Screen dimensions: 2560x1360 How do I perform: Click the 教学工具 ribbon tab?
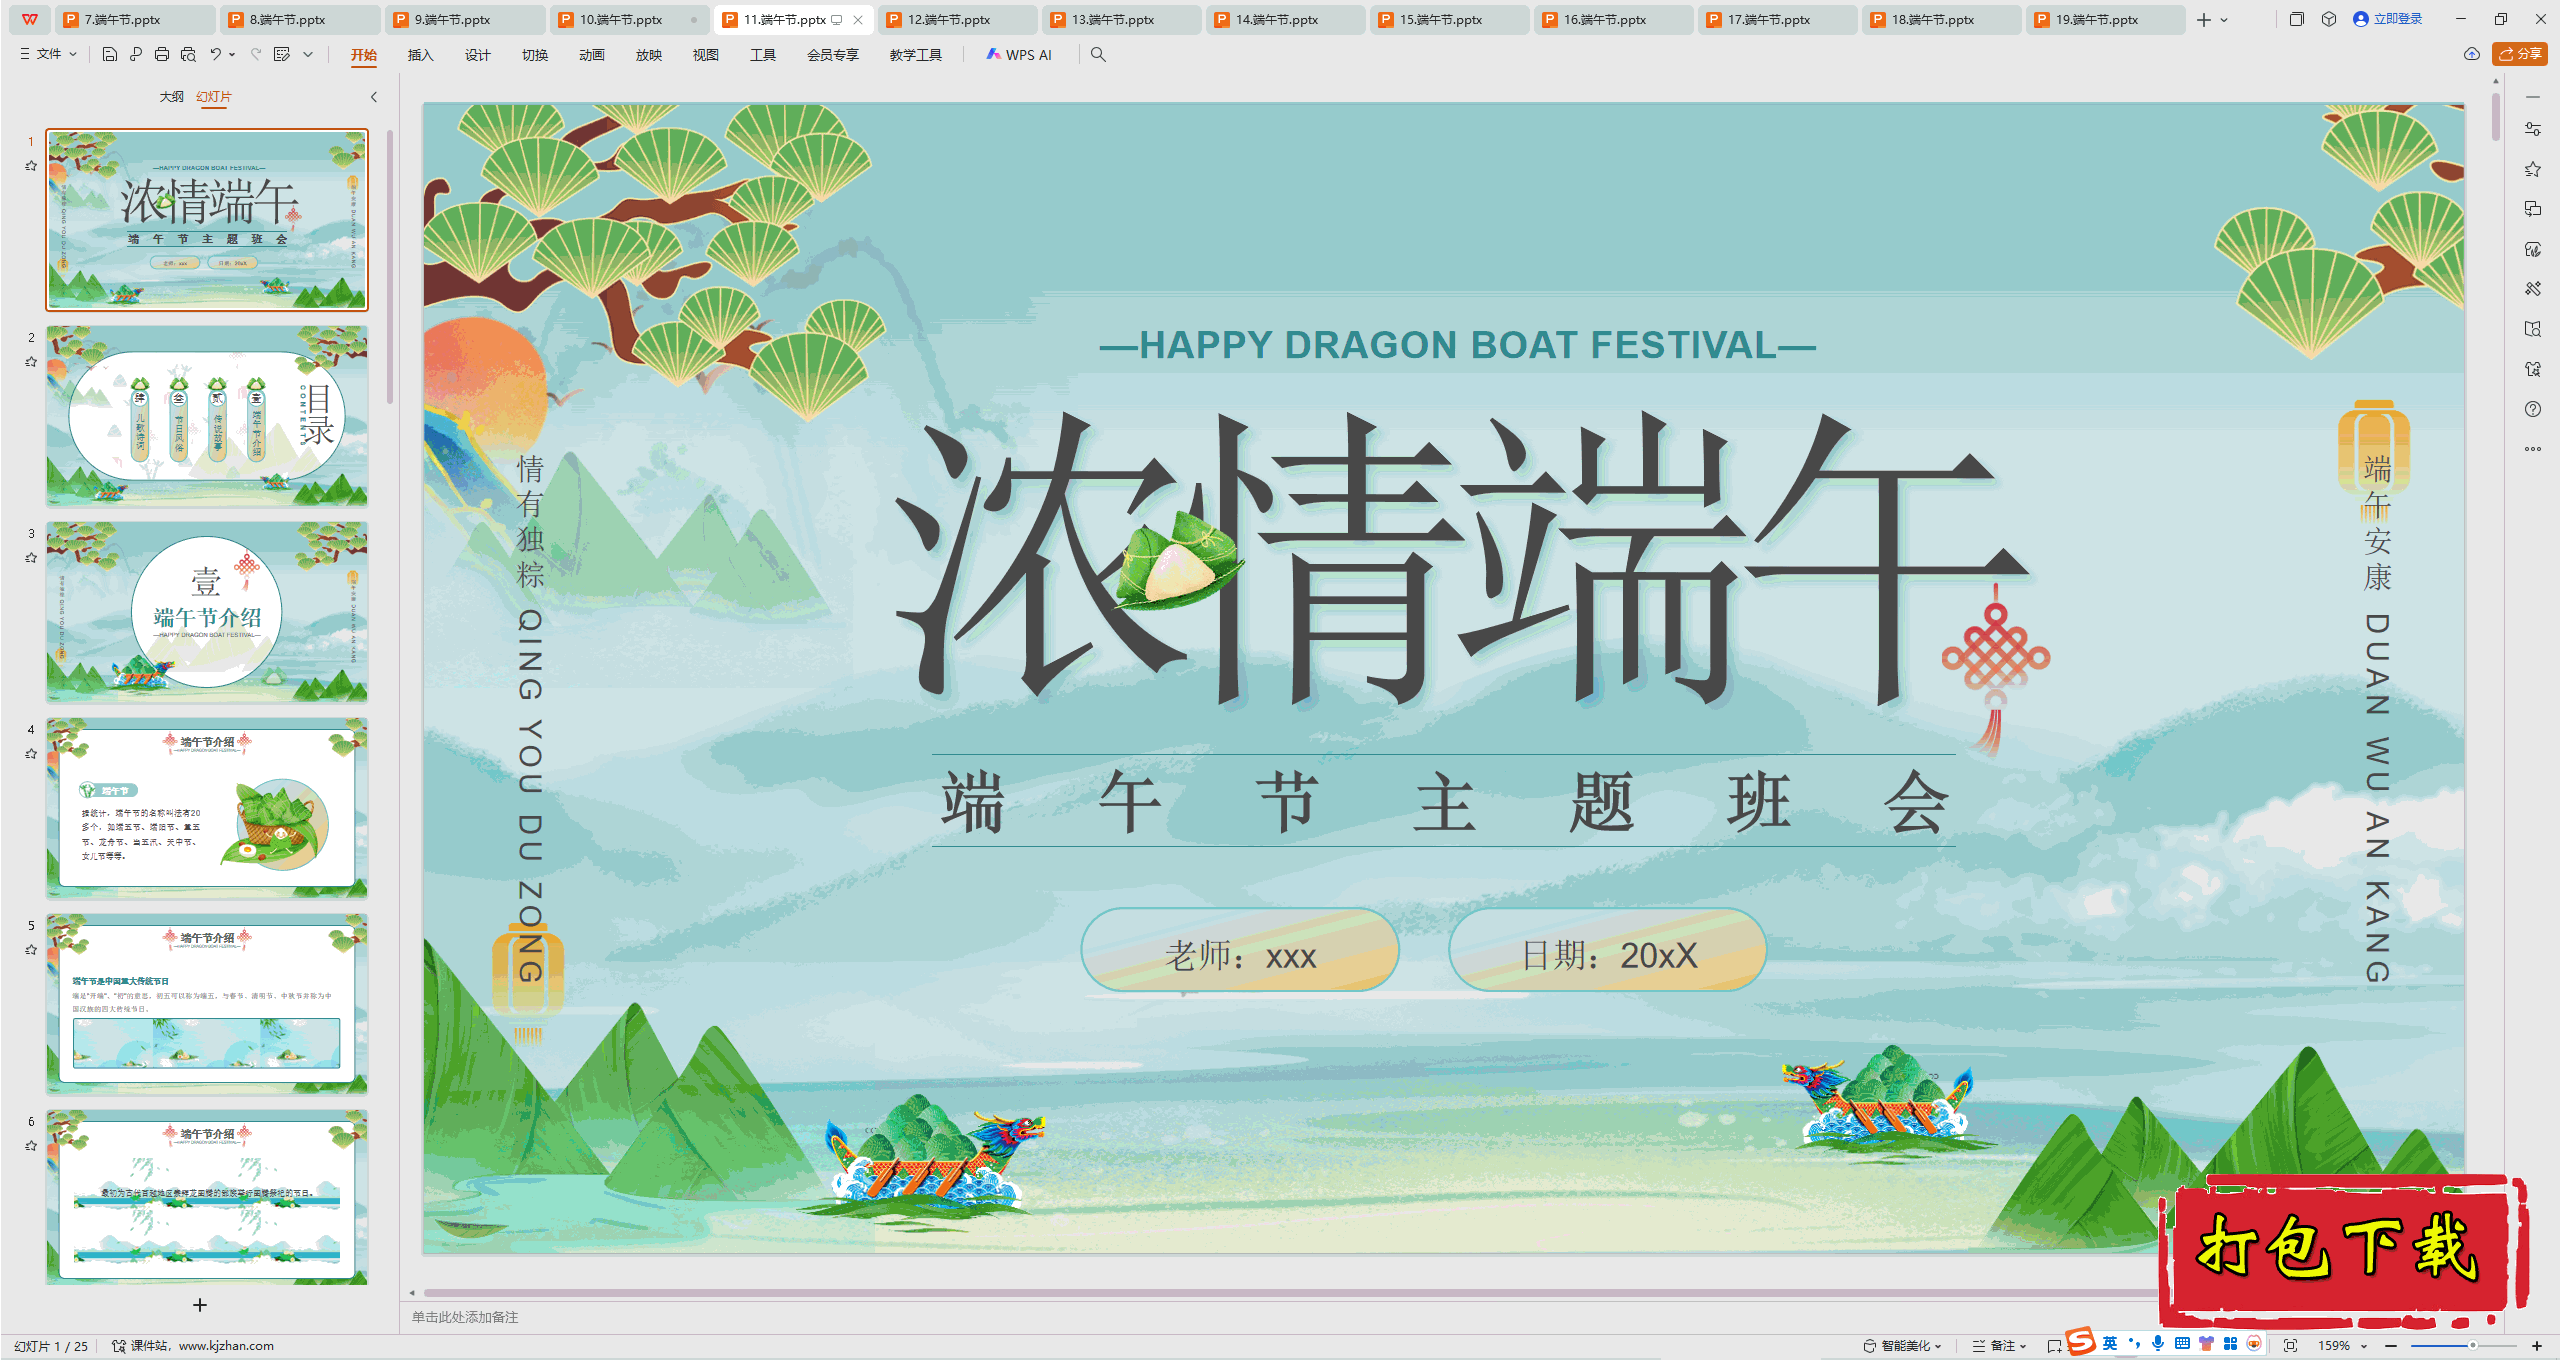coord(915,55)
